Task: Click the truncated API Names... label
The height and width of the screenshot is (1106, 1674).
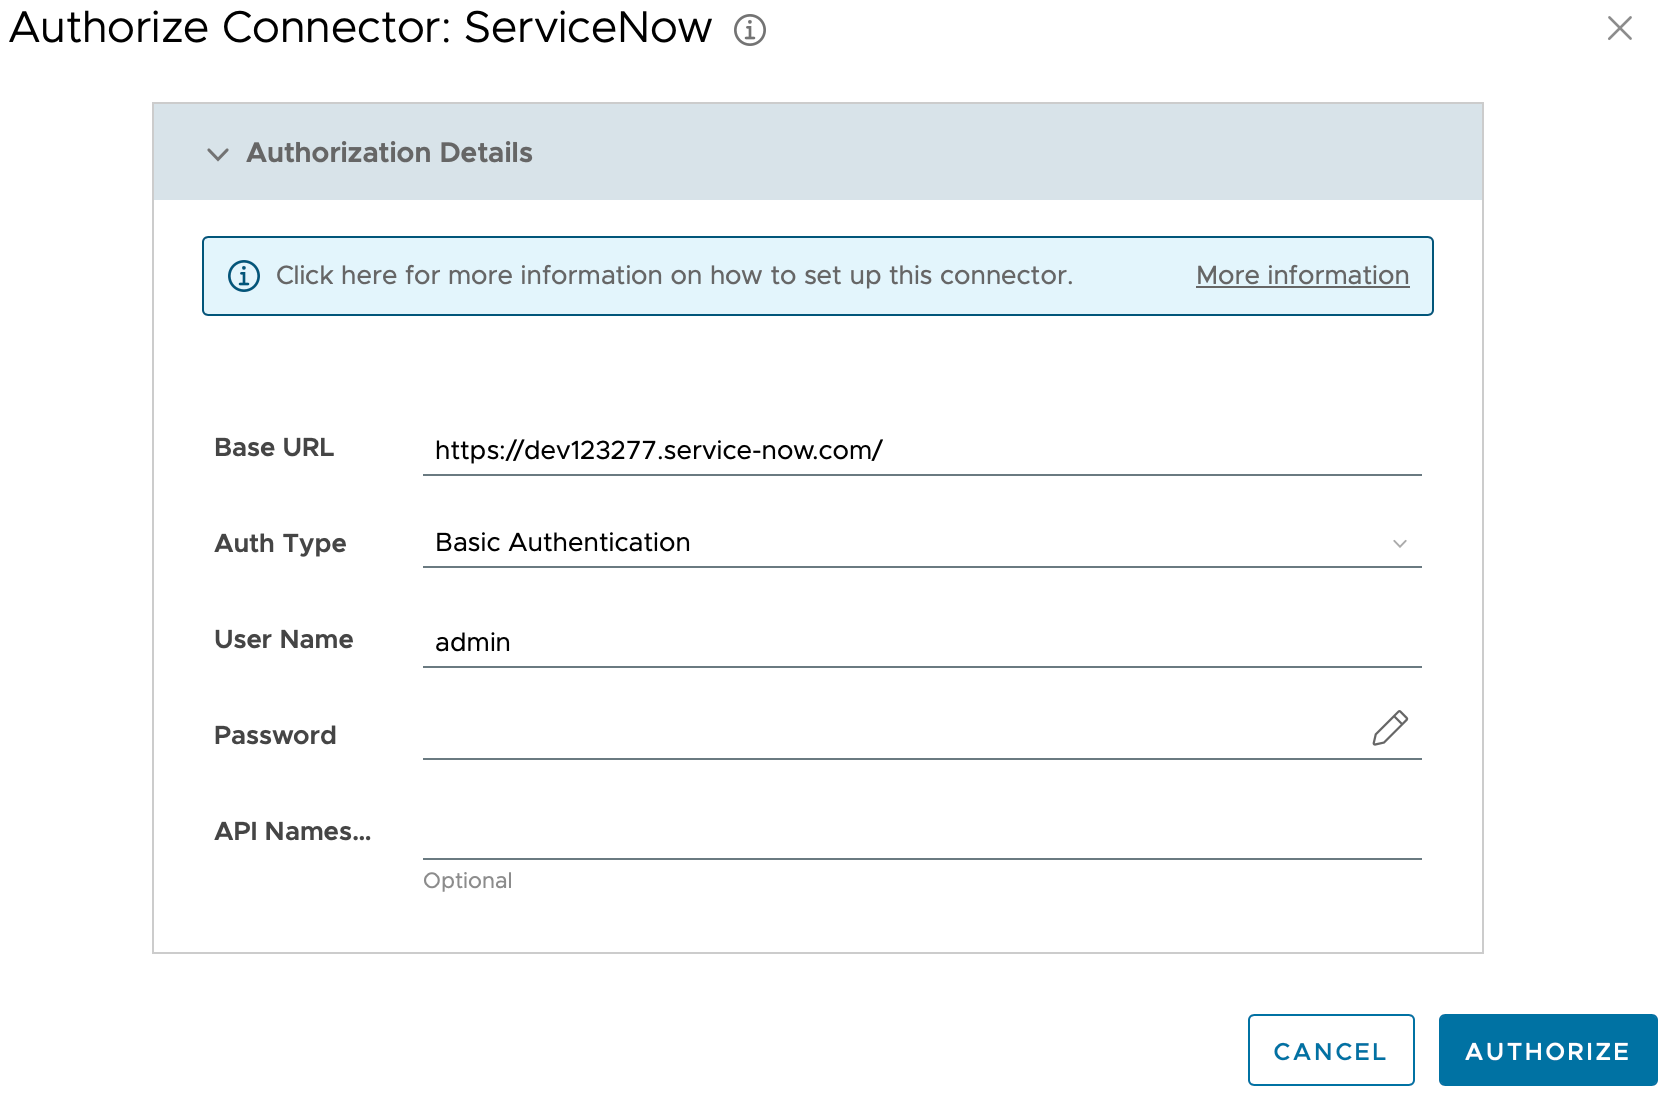Action: point(292,831)
